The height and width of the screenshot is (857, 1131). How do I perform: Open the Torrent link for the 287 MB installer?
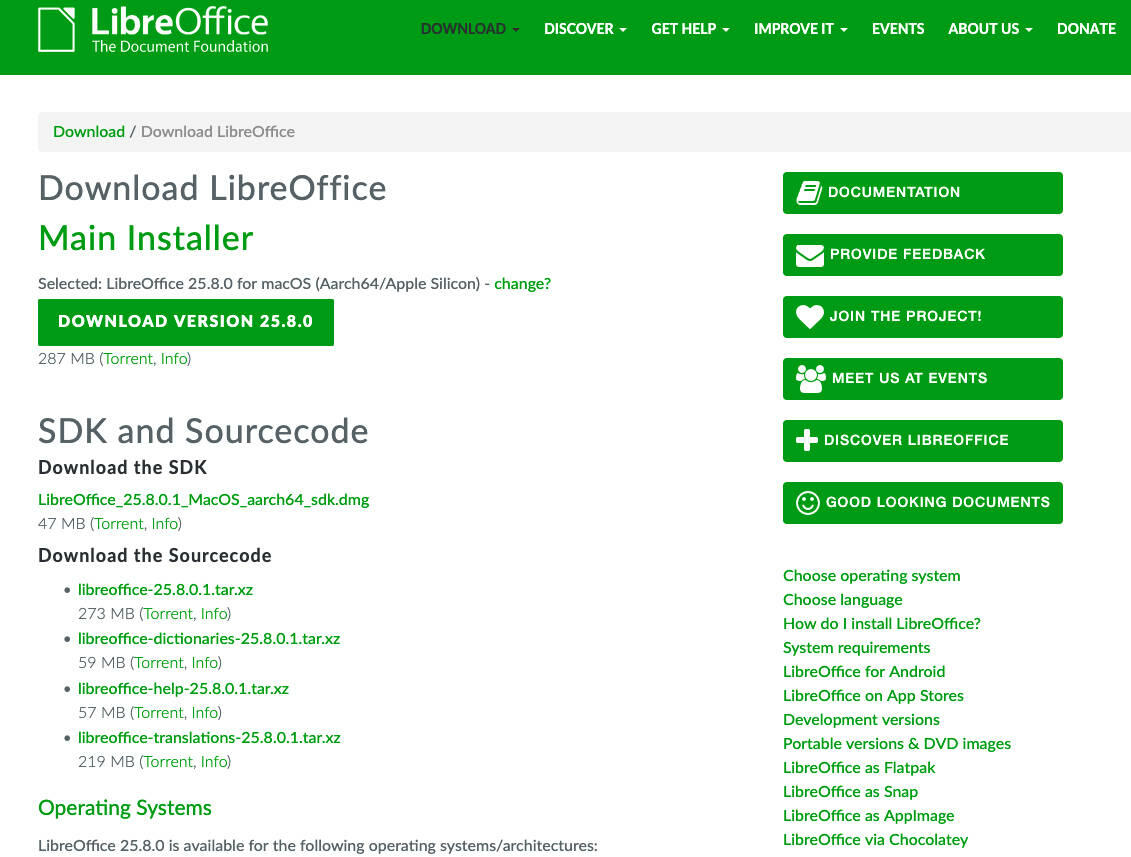[x=128, y=359]
